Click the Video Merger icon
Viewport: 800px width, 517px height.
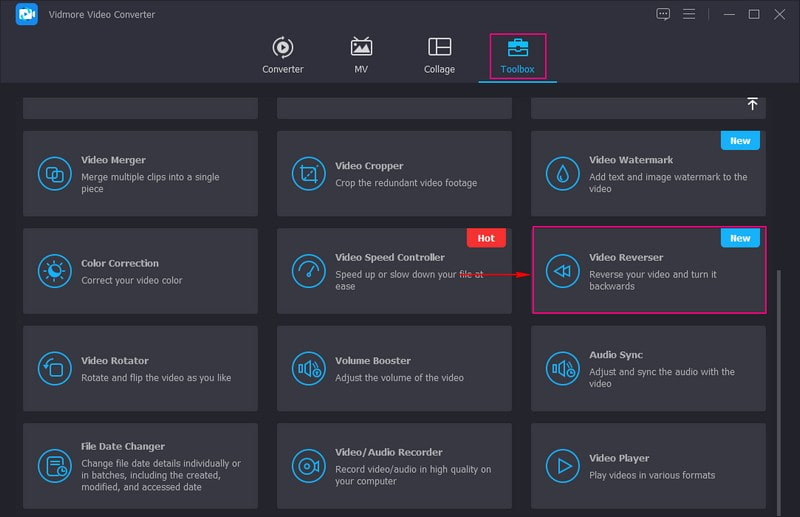(x=55, y=174)
